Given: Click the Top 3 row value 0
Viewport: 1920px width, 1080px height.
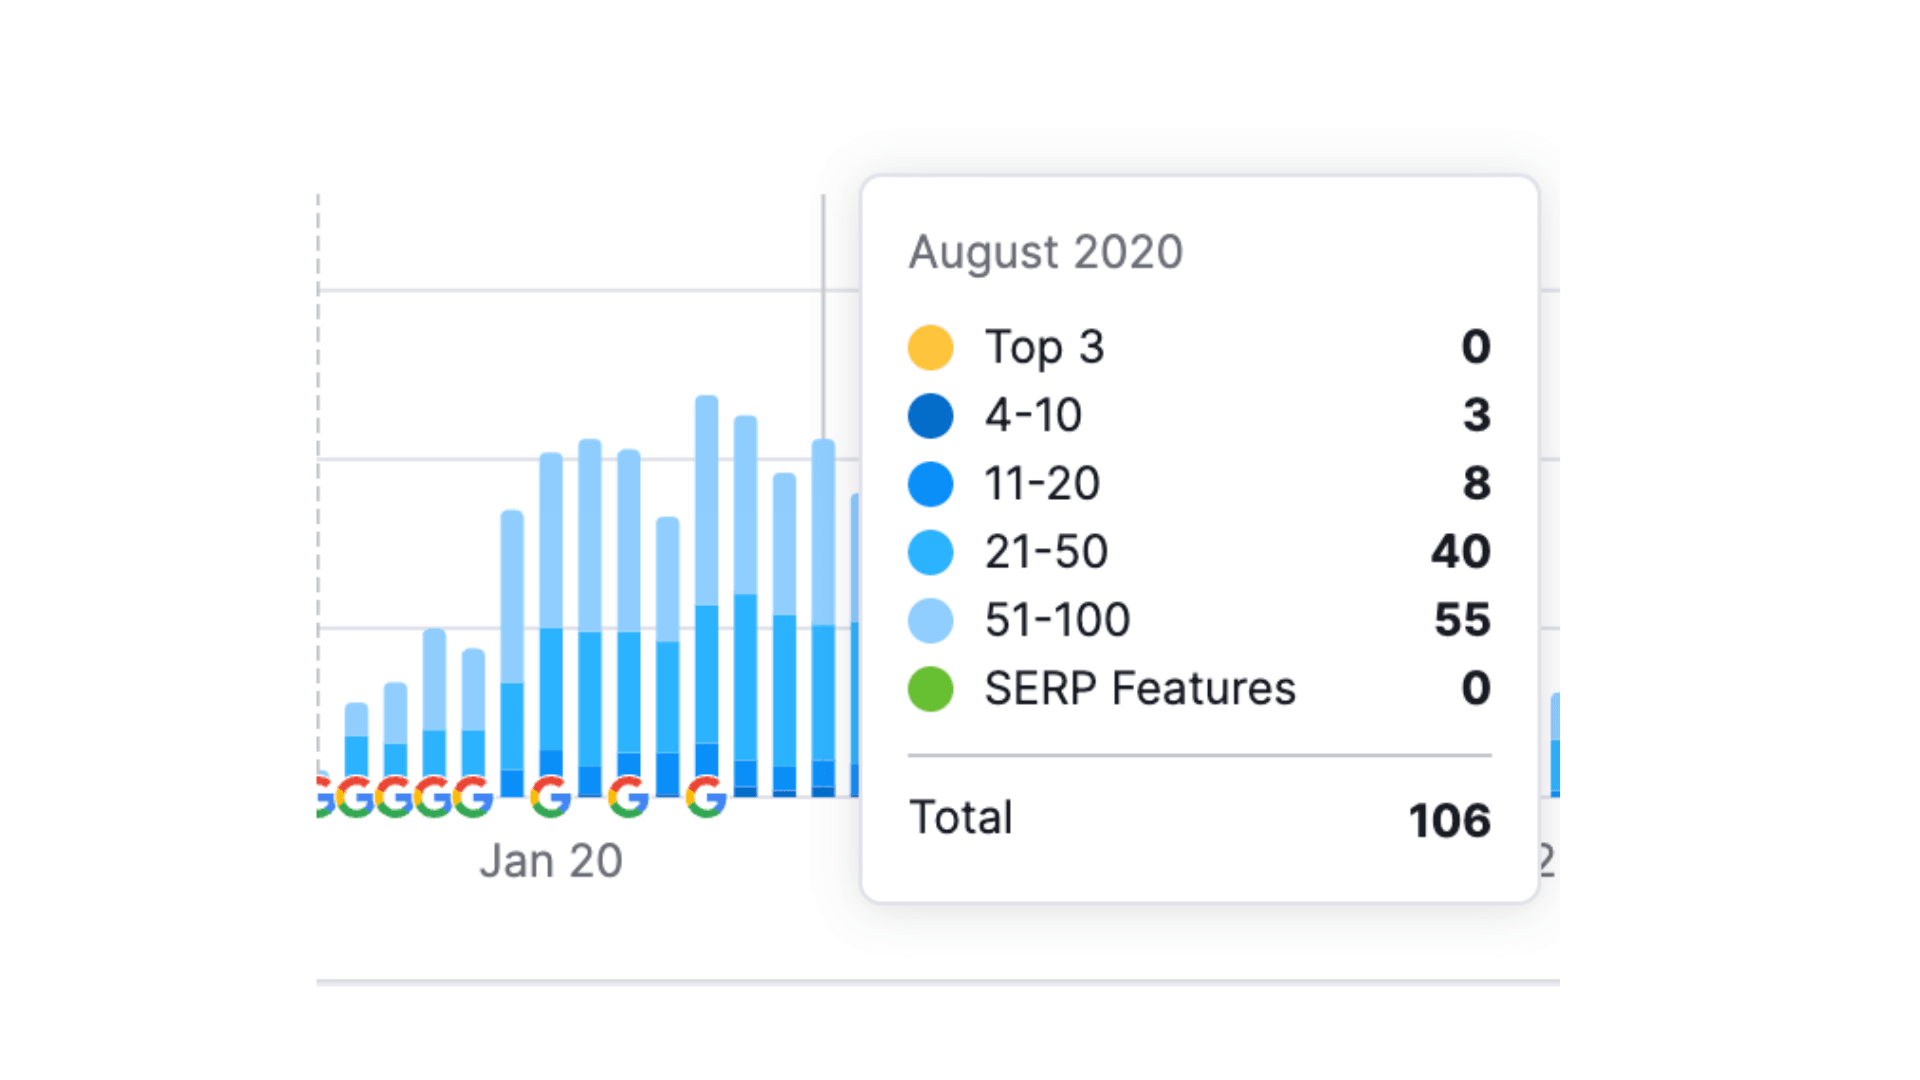Looking at the screenshot, I should (1476, 347).
